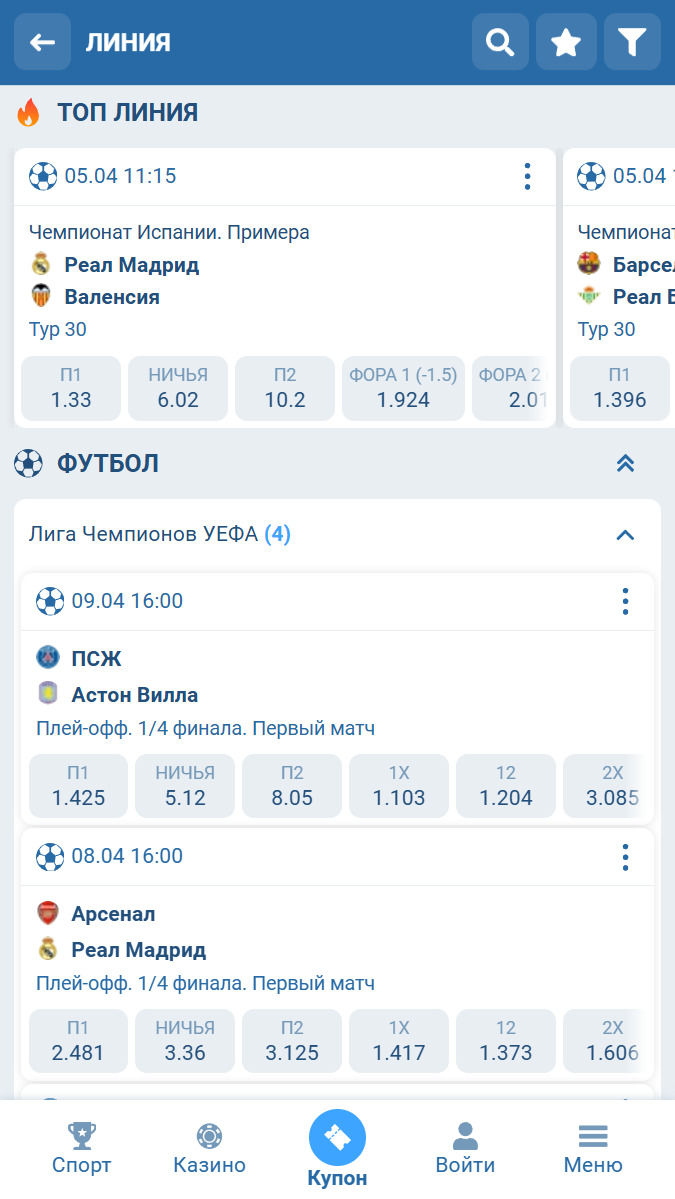Collapse Лига Чемпионов УЕФА league list
The image size is (675, 1199).
pyautogui.click(x=625, y=535)
